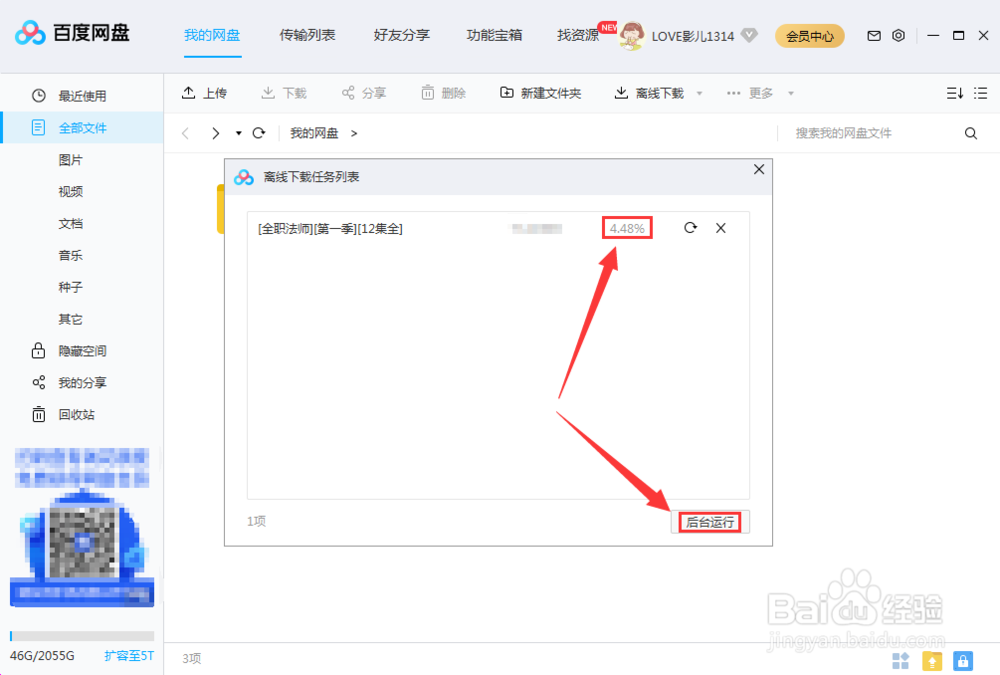Click the 扩容至5T link

129,656
